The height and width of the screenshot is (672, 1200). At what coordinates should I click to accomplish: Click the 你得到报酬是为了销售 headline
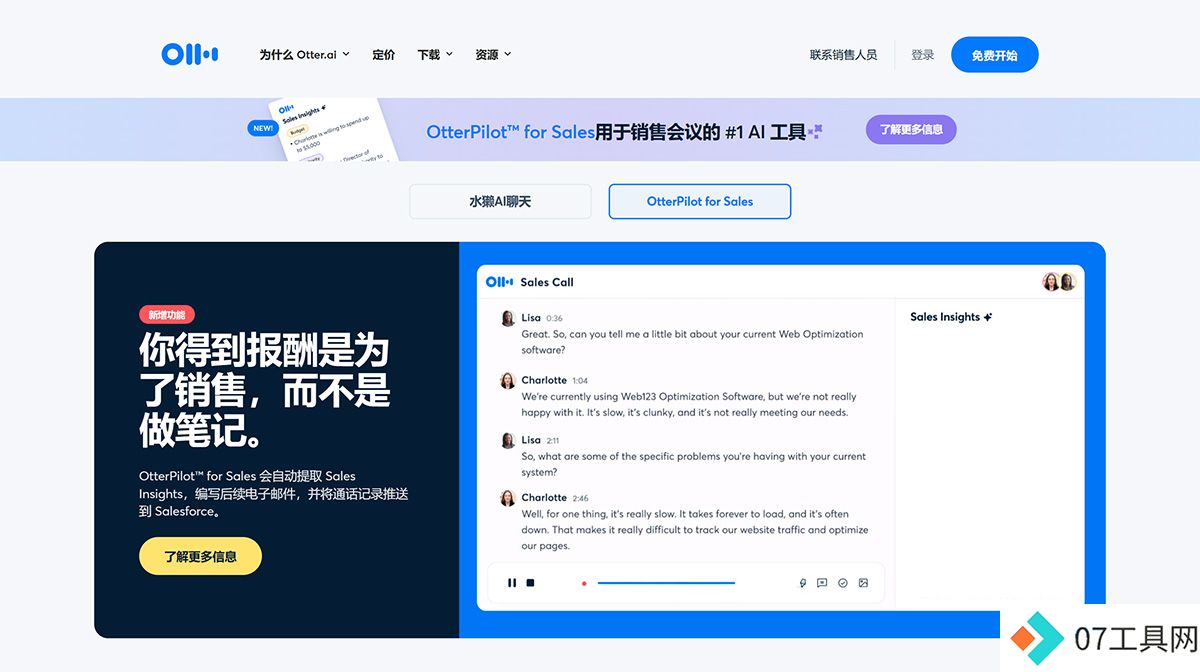[264, 389]
